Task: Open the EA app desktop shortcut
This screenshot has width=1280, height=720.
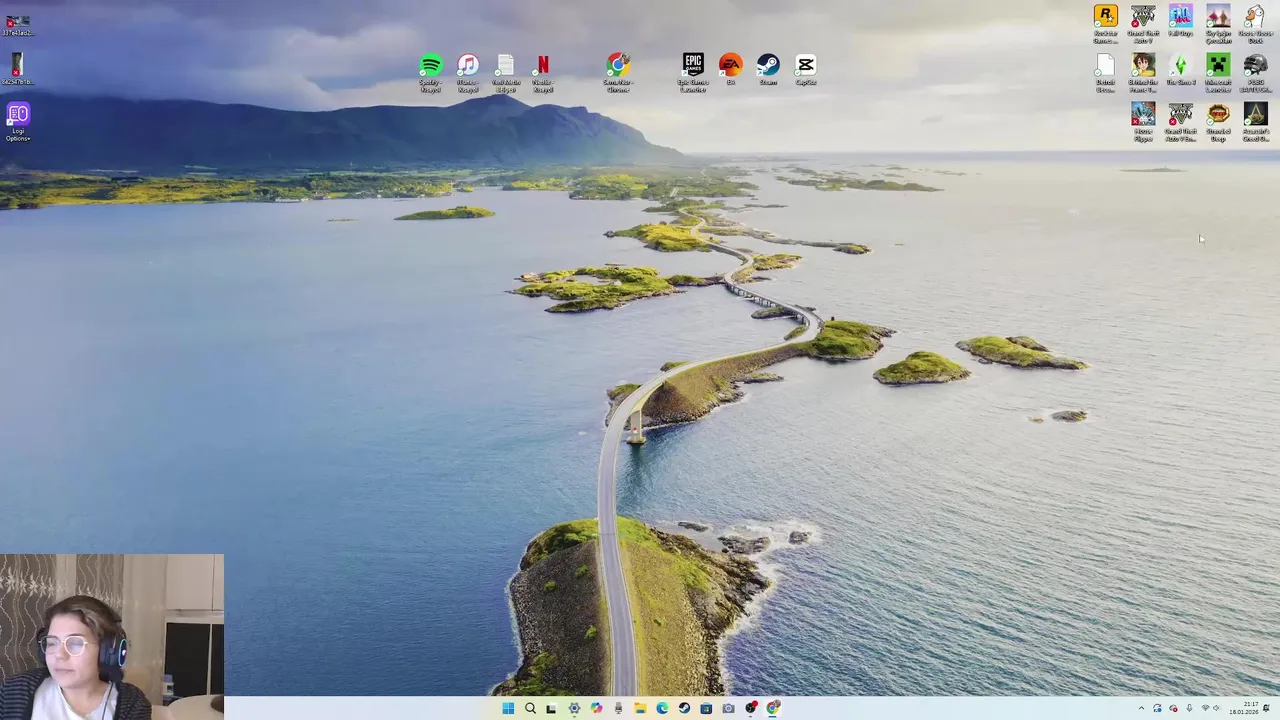Action: point(731,70)
